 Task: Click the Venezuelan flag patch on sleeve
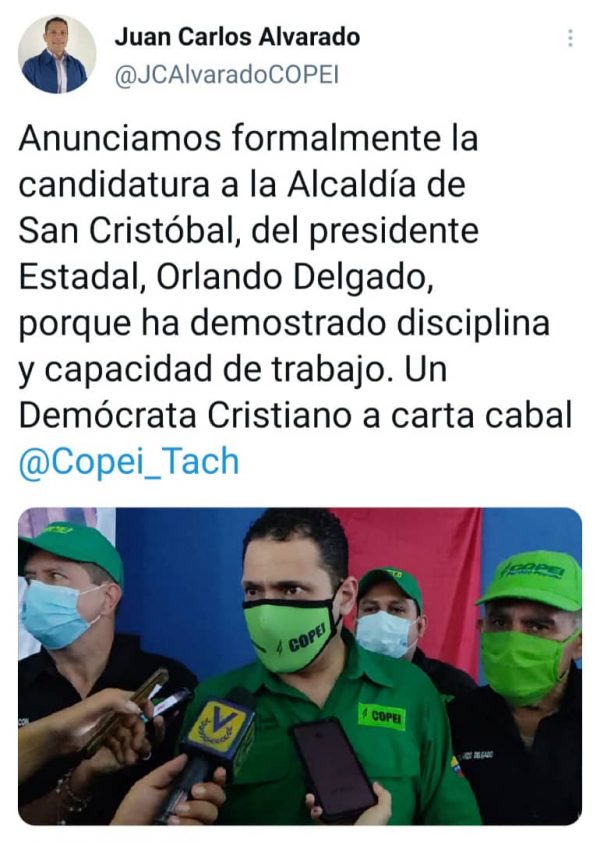click(454, 764)
